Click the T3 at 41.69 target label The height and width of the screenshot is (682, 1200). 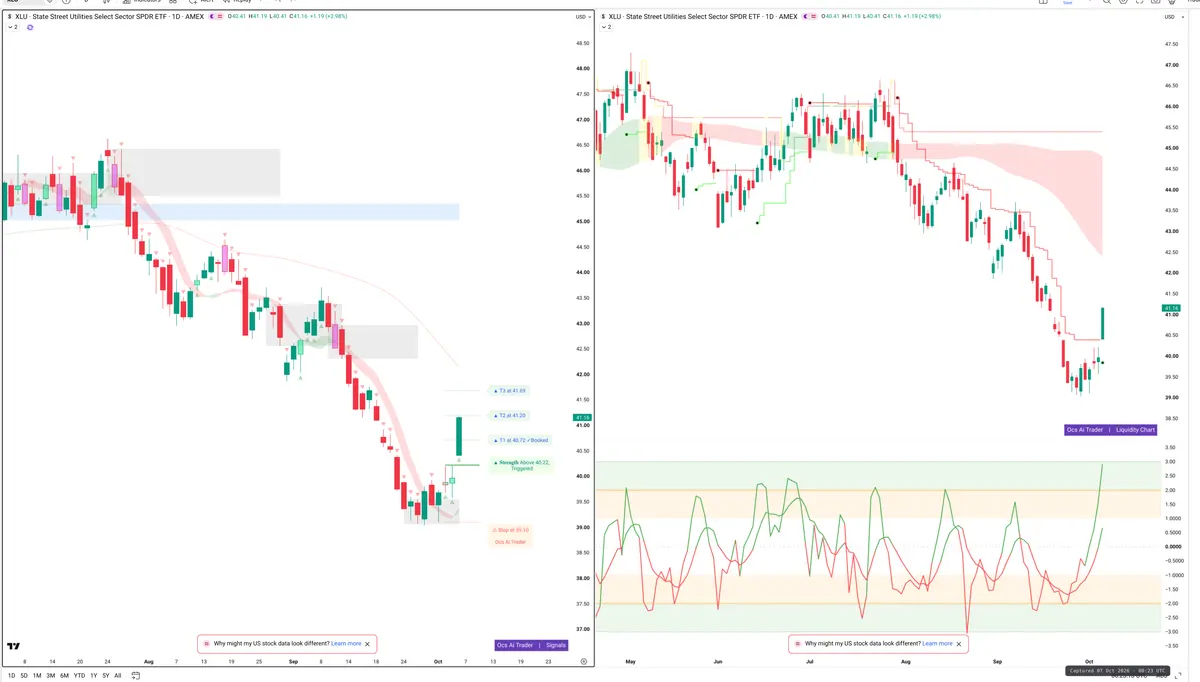point(511,391)
